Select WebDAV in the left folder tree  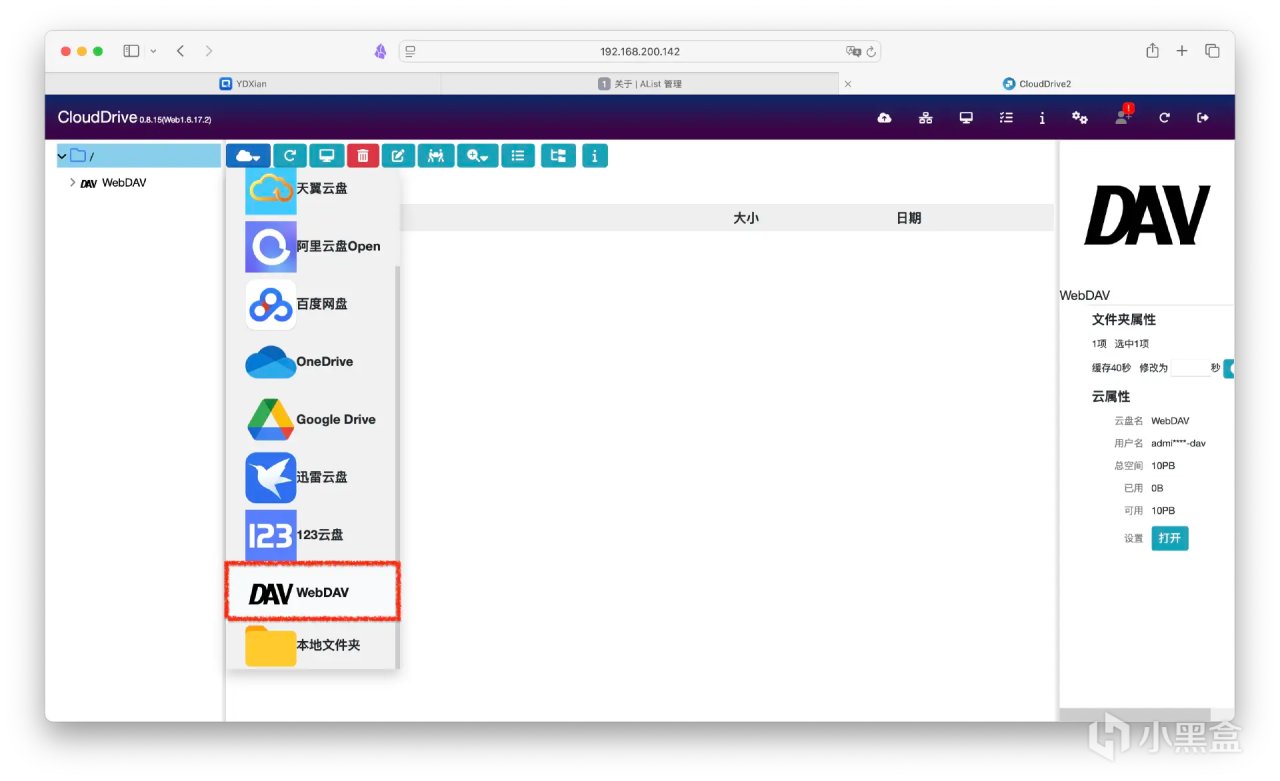[124, 183]
